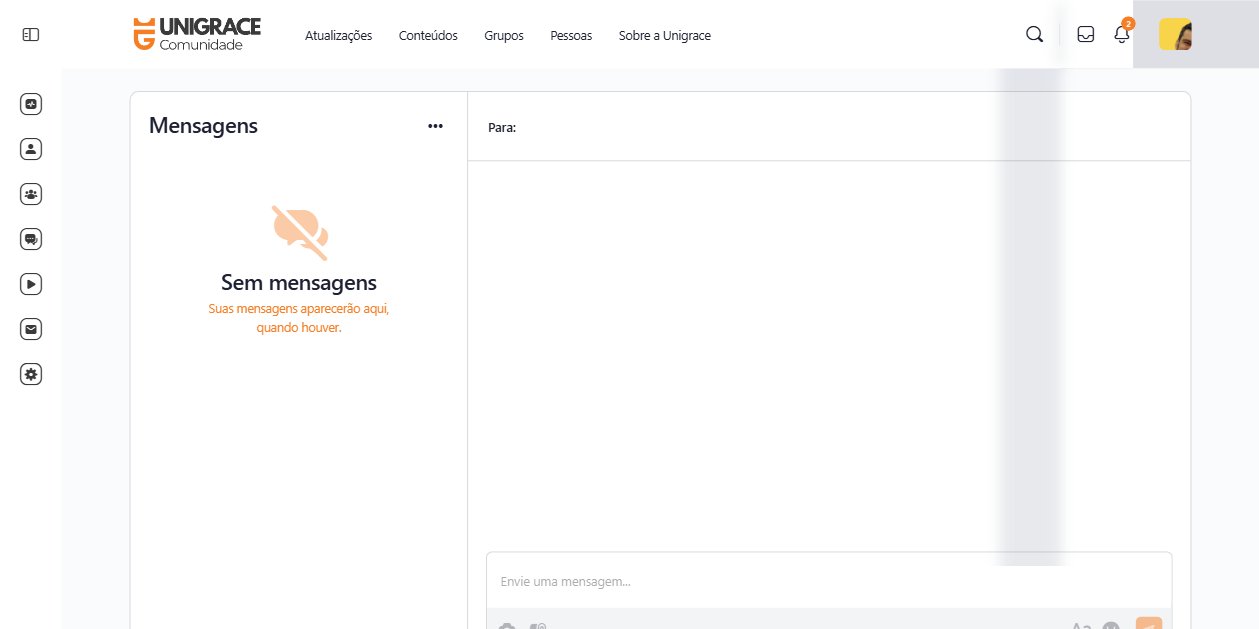Open the notifications bell
This screenshot has width=1259, height=629.
[1121, 35]
